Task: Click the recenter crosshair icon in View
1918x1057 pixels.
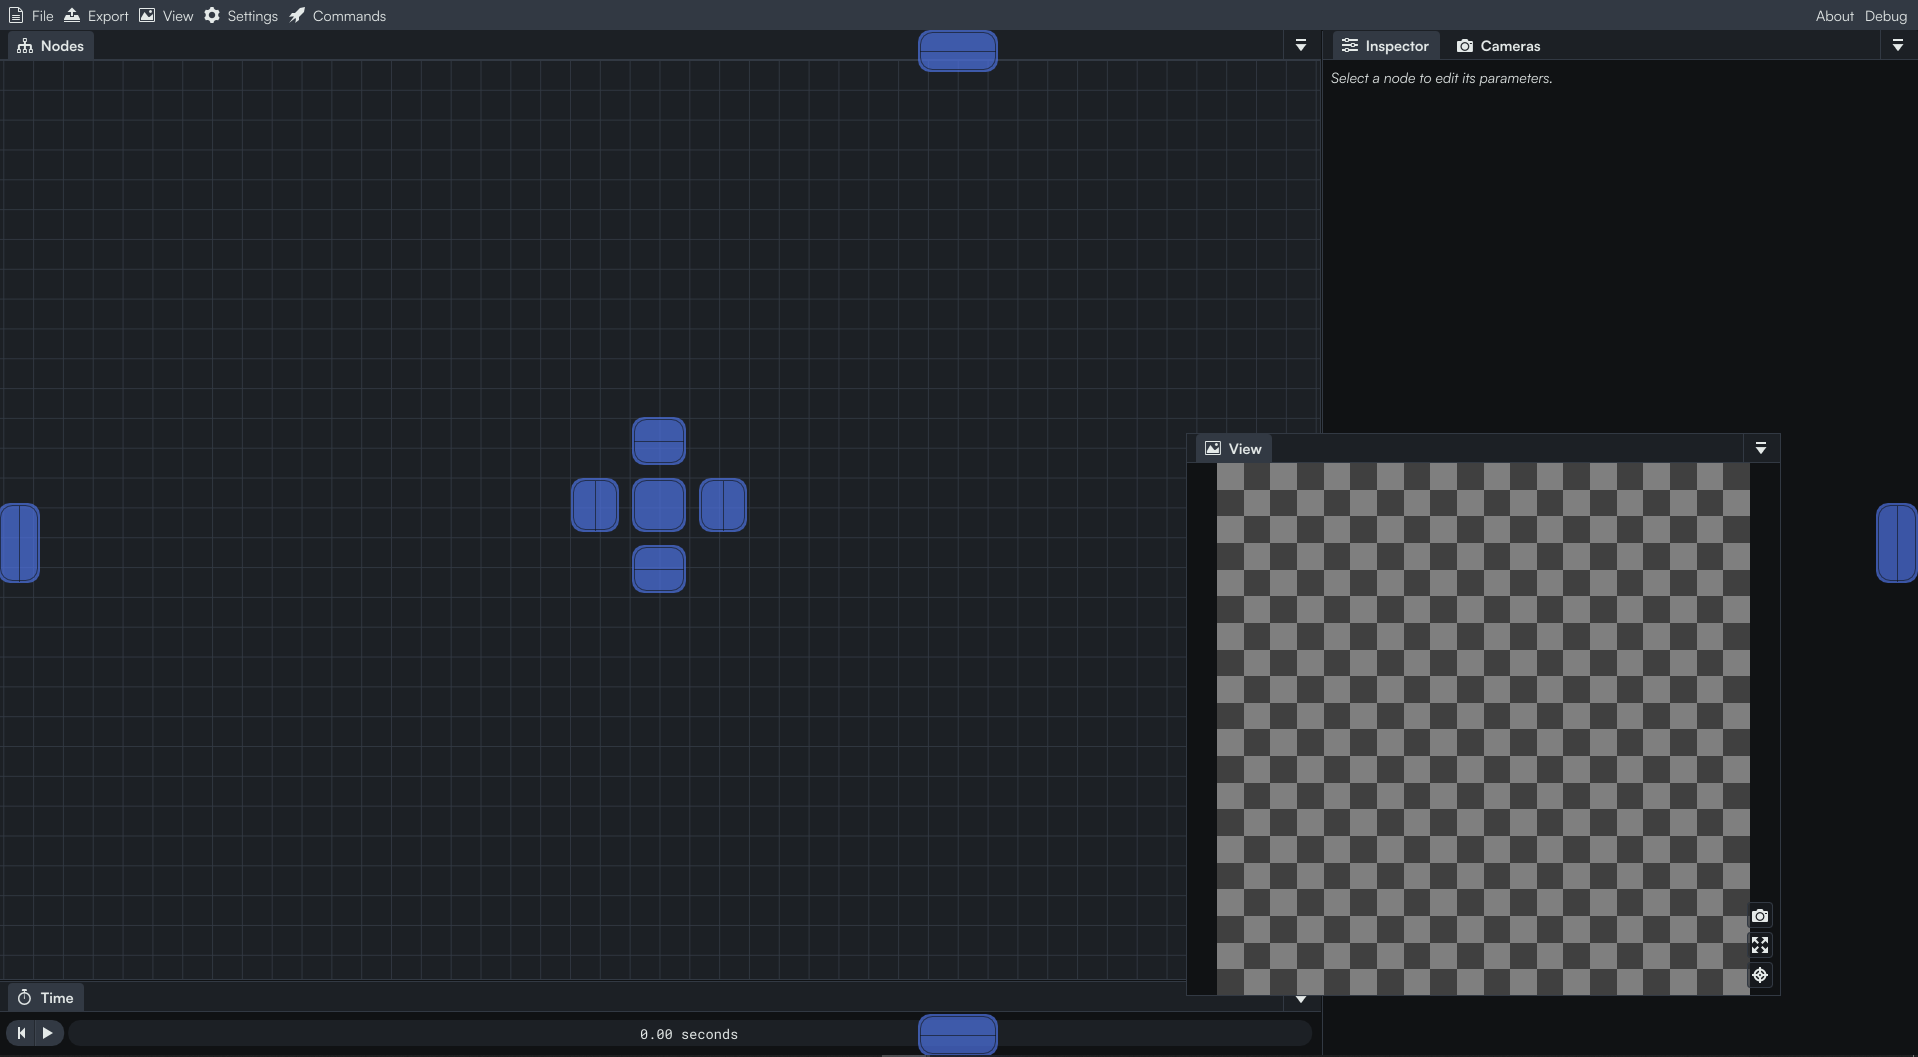Action: (1760, 975)
